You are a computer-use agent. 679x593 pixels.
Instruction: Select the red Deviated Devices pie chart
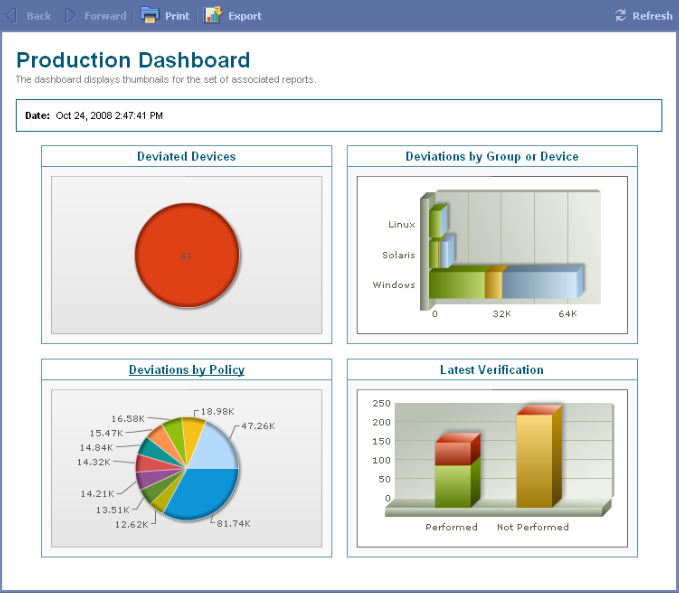tap(187, 256)
